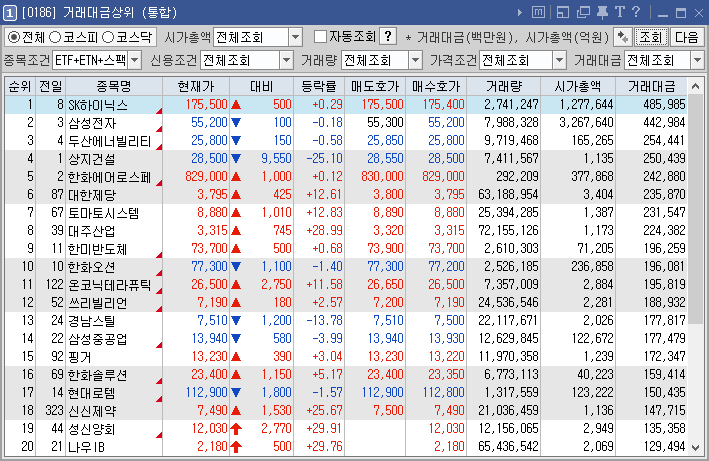
Task: Select the 토마토시스템 stock name
Action: 103,213
